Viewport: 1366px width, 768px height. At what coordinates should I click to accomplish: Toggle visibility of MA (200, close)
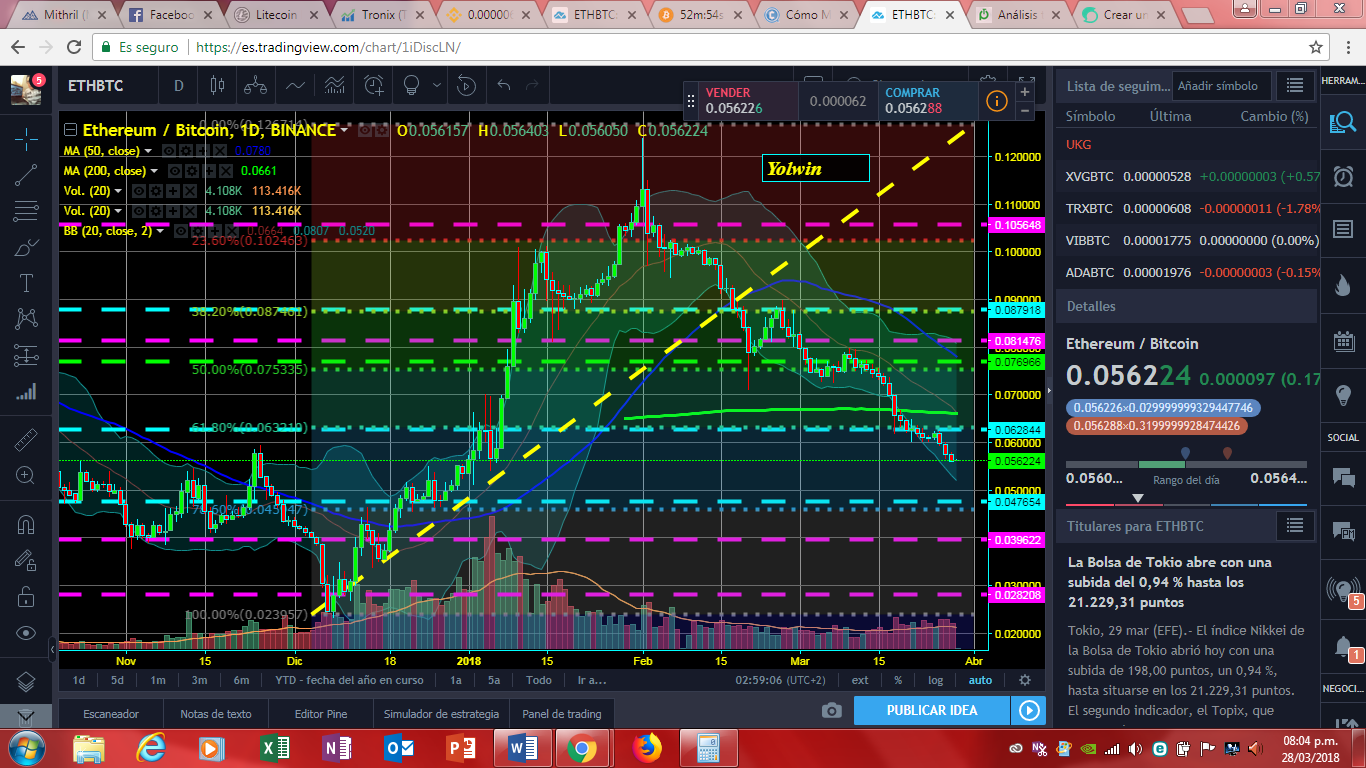[176, 171]
